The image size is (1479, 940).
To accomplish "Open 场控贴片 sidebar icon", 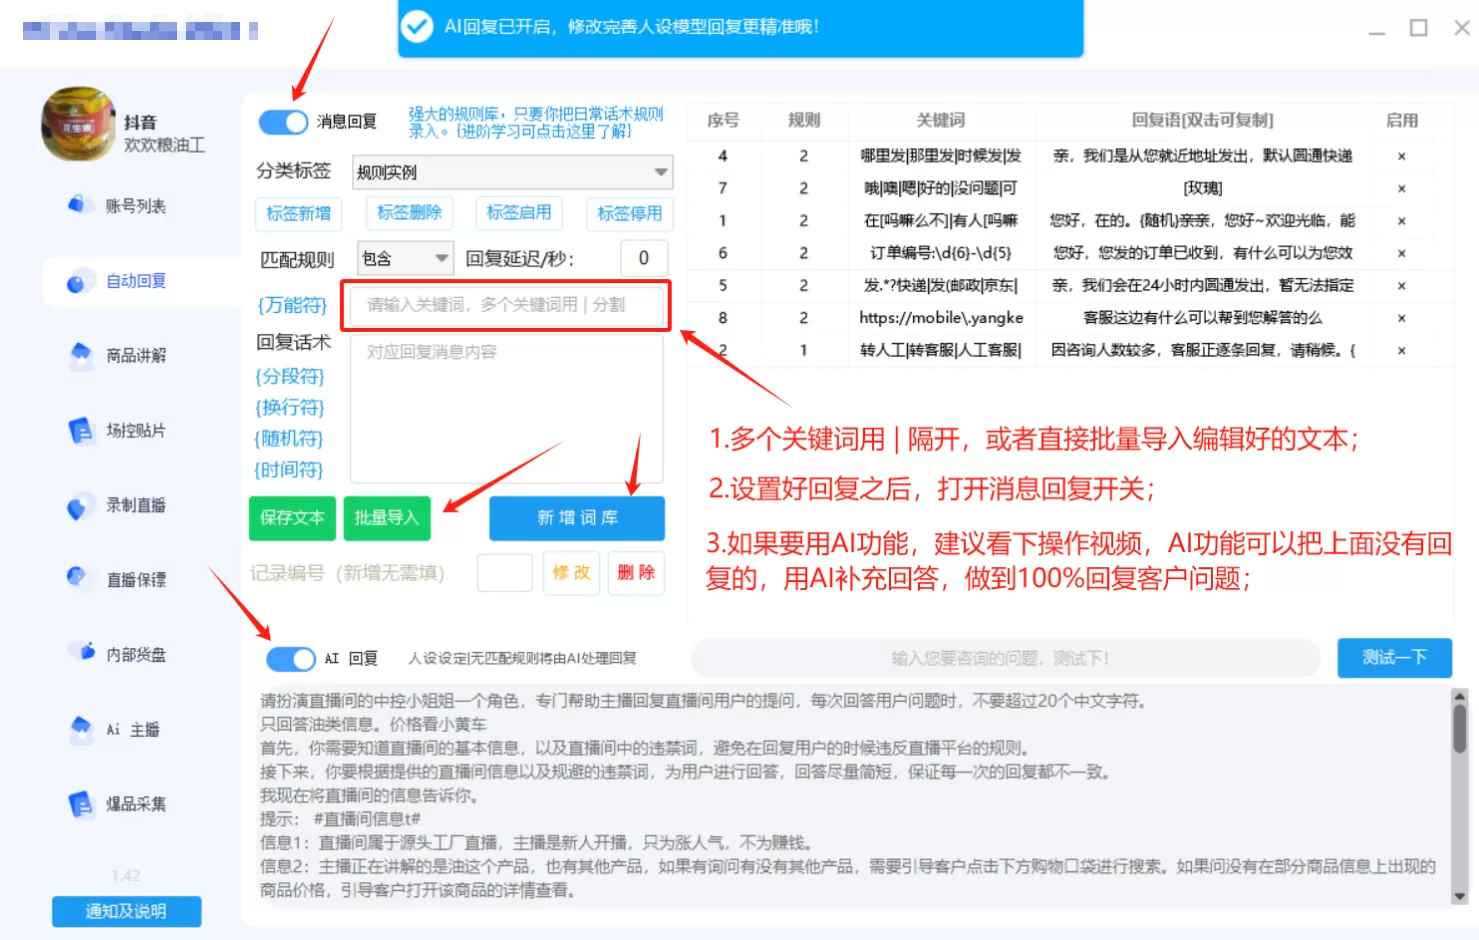I will coord(79,430).
